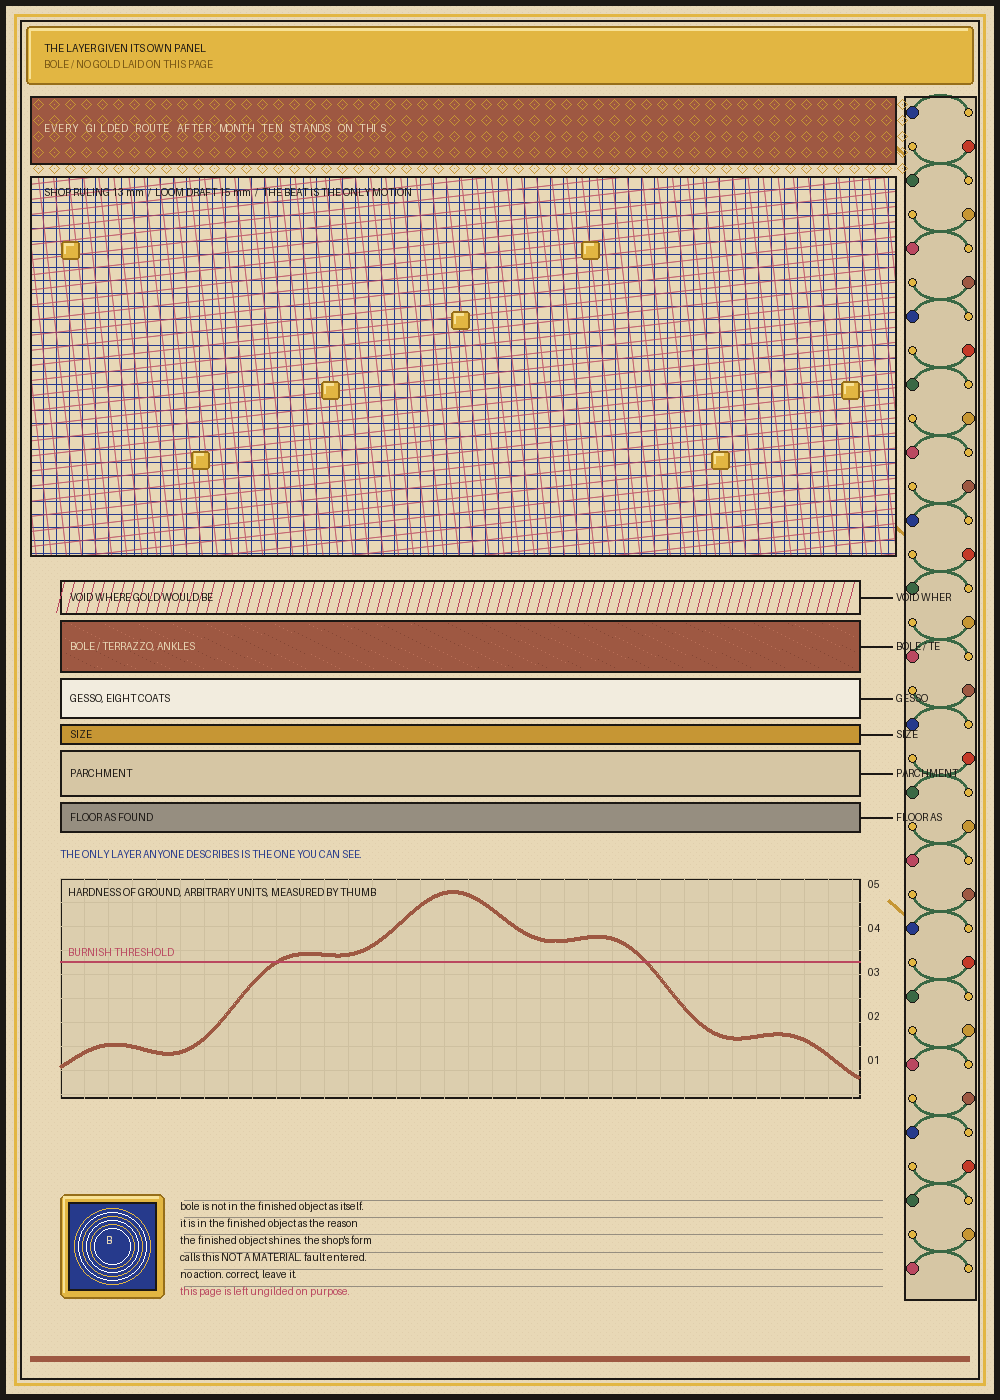Image resolution: width=1000 pixels, height=1400 pixels.
Task: Click the truncated 'BOLE / TE' callout label
Action: tap(918, 647)
